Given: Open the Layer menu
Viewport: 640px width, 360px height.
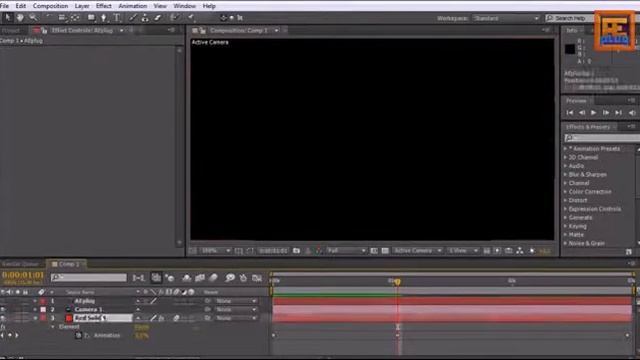Looking at the screenshot, I should (x=82, y=6).
